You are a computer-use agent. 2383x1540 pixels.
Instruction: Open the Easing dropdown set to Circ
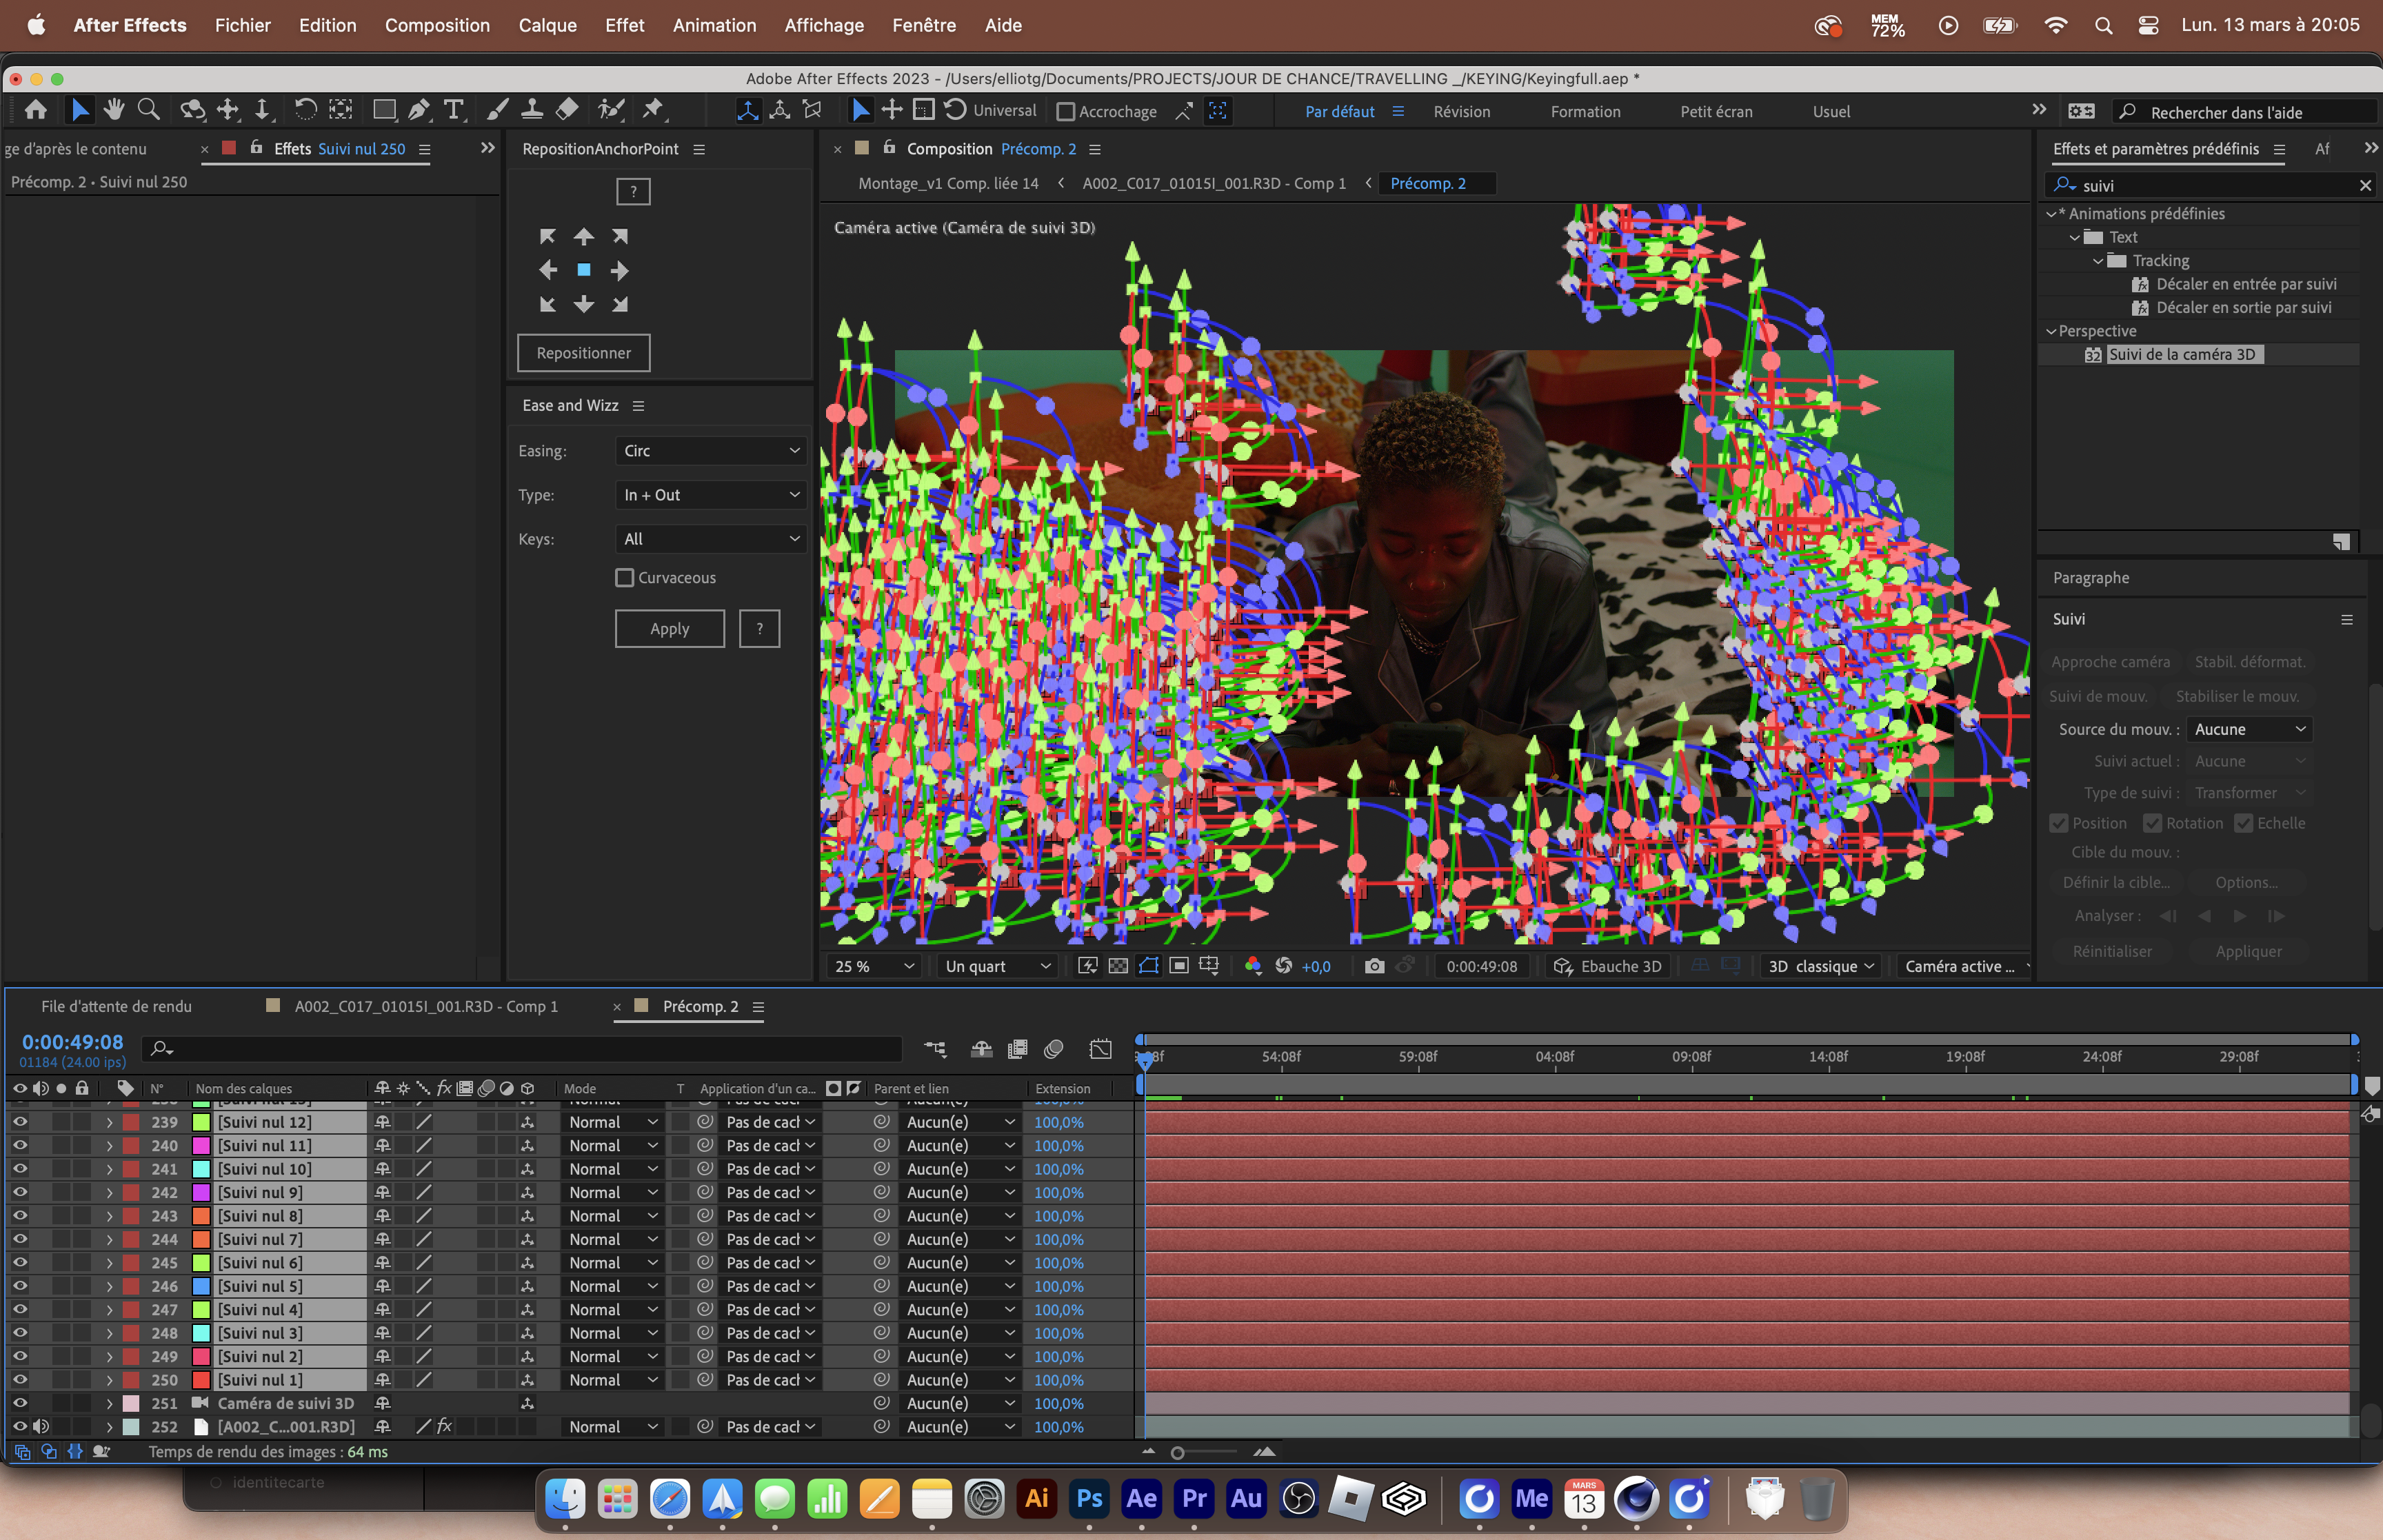coord(711,451)
